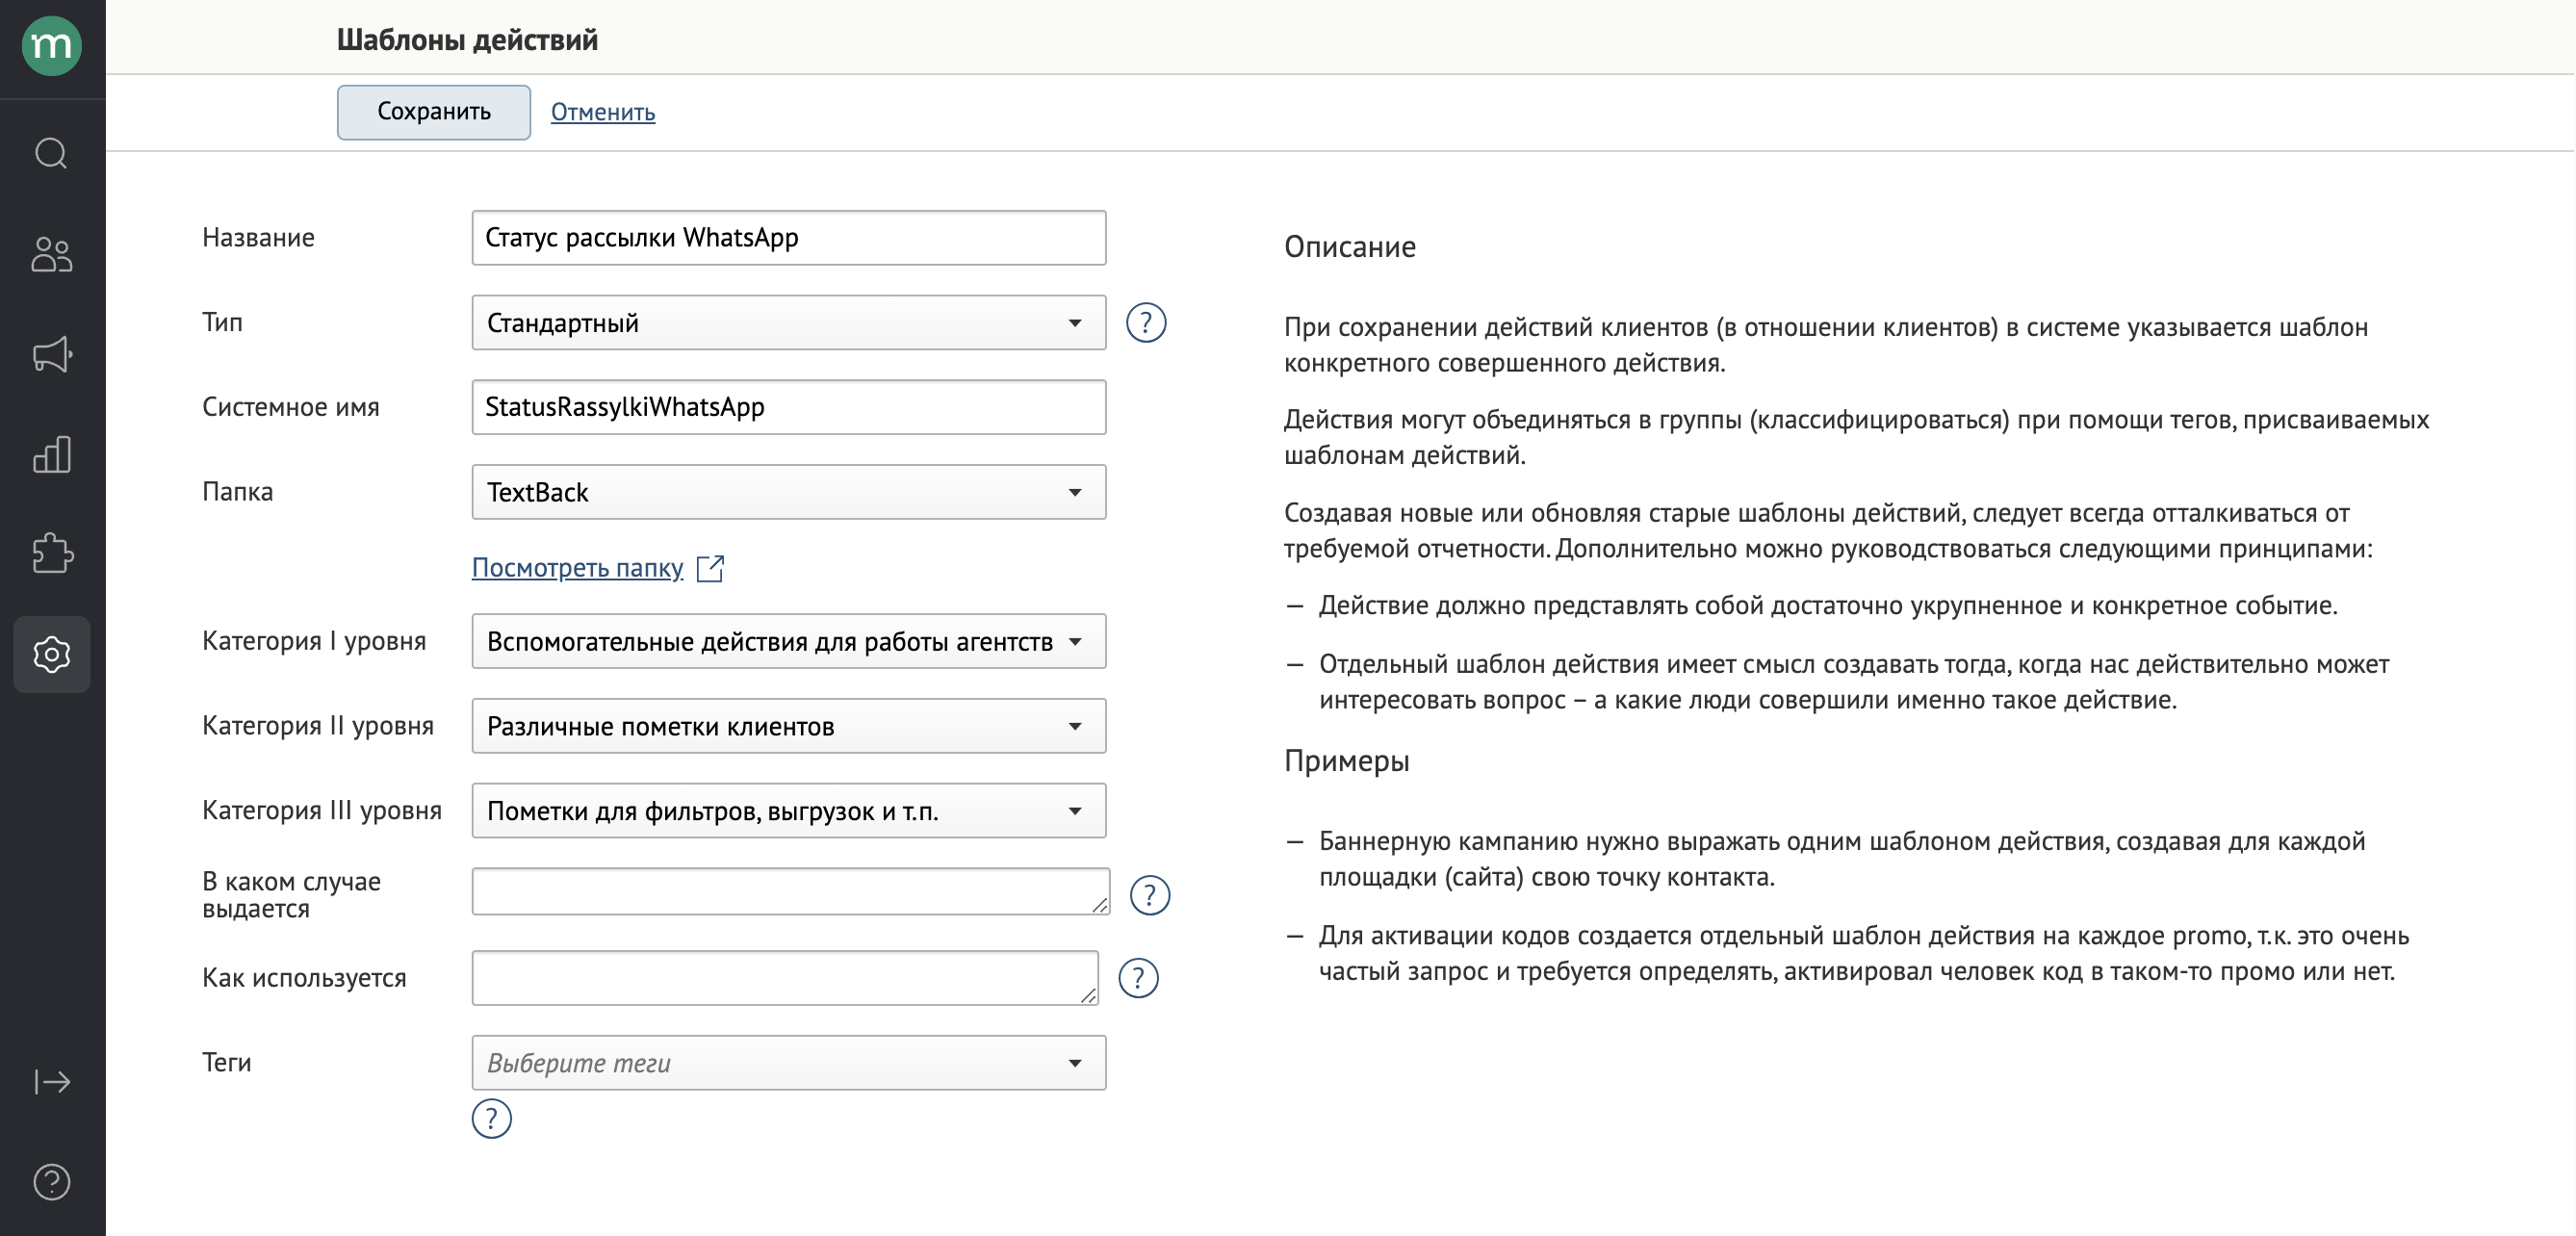Viewport: 2576px width, 1236px height.
Task: Open integrations via puzzle piece icon
Action: coord(52,553)
